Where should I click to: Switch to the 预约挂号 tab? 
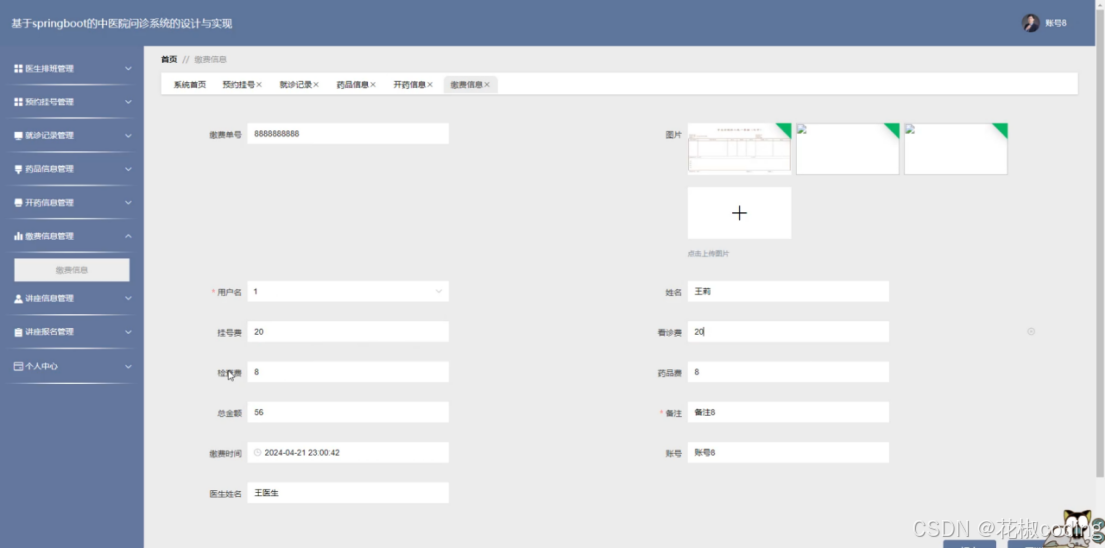tap(238, 85)
